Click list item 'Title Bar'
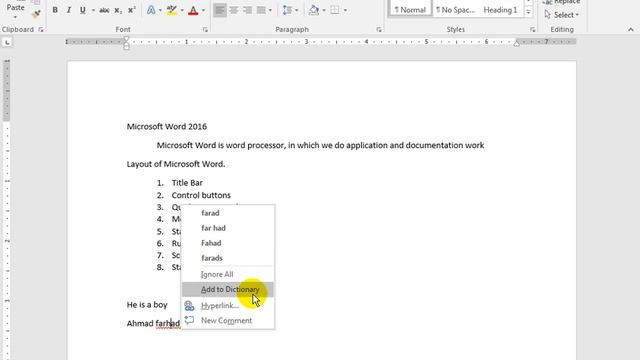This screenshot has height=360, width=640. click(187, 183)
